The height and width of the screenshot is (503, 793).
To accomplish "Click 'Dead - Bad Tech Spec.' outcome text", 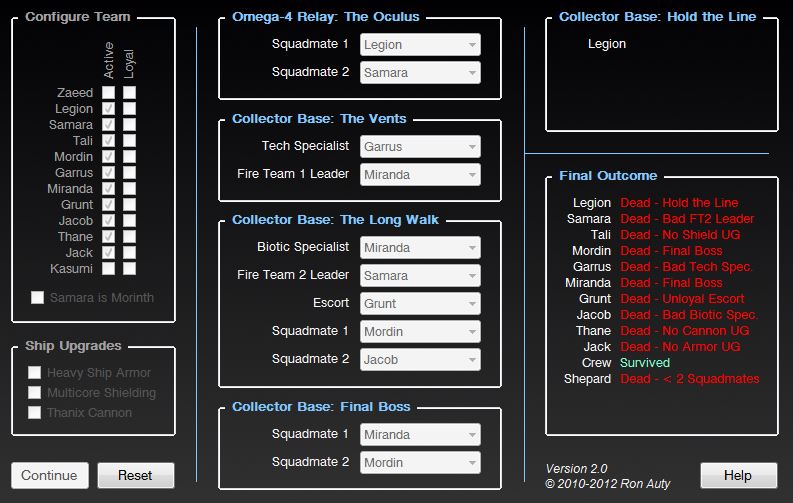I will (x=686, y=266).
